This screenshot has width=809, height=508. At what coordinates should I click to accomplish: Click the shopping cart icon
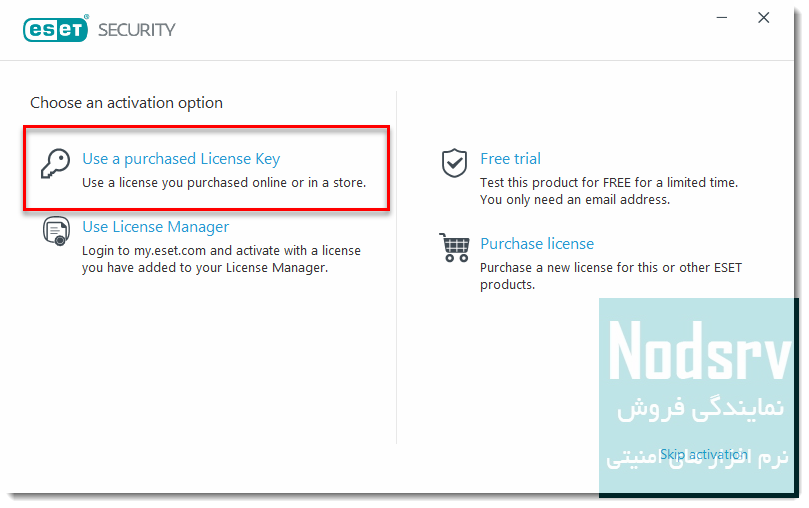point(454,247)
